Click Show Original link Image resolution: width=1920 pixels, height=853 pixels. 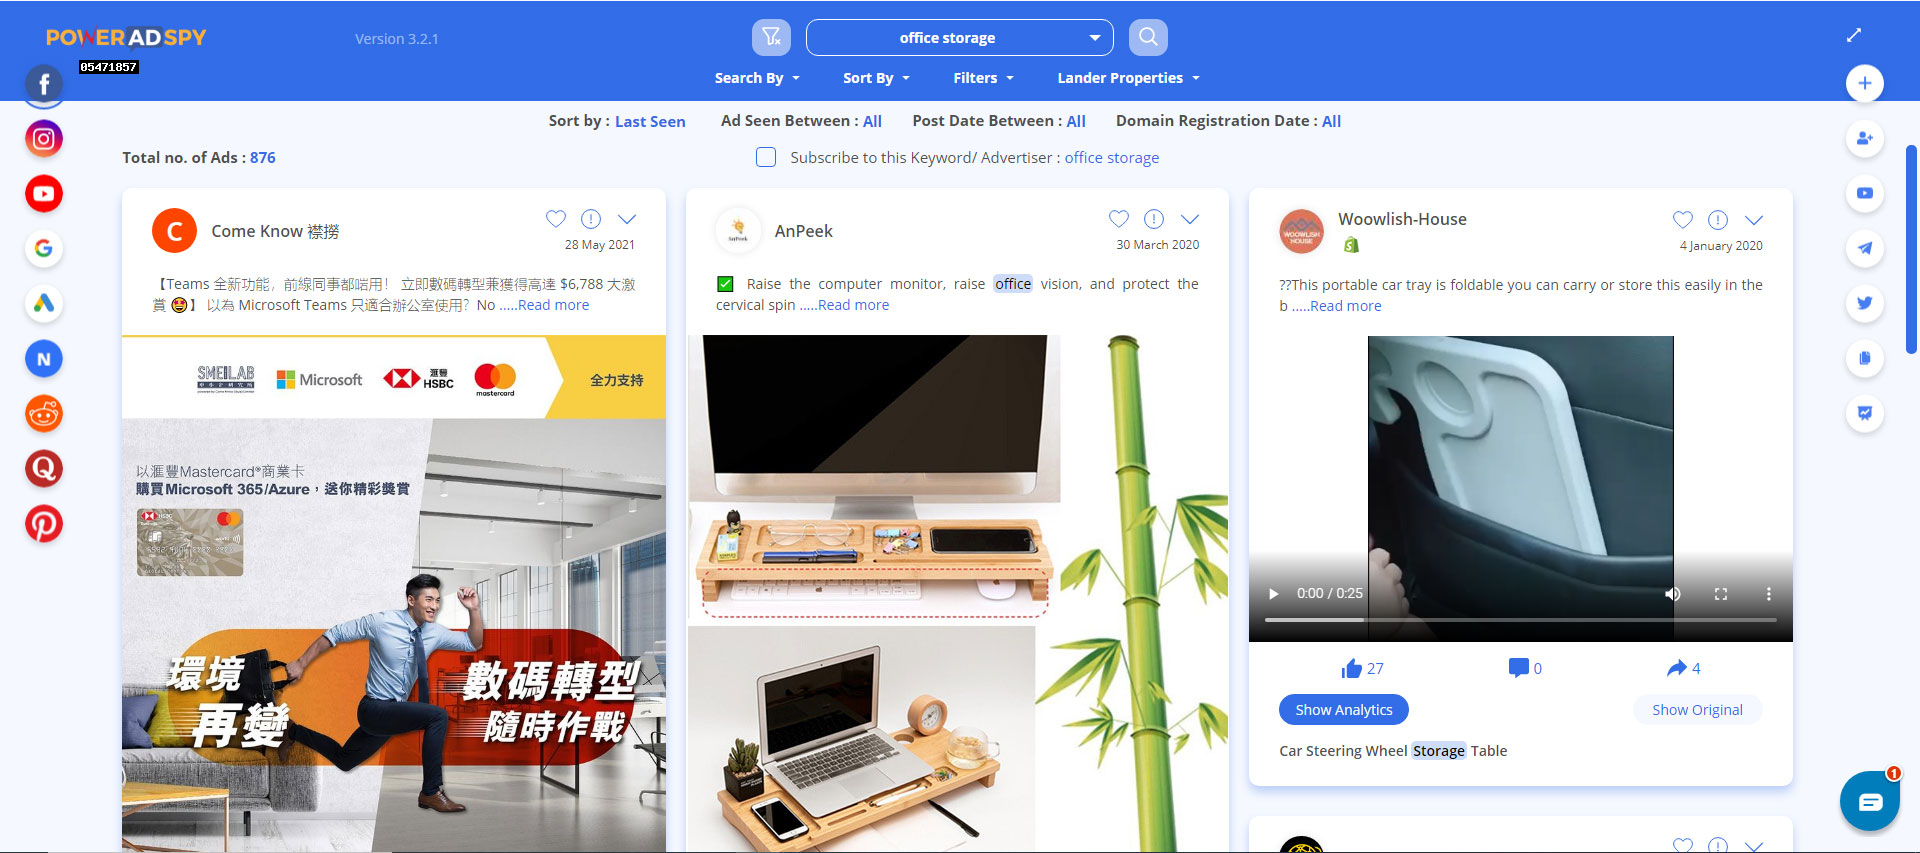pos(1697,710)
